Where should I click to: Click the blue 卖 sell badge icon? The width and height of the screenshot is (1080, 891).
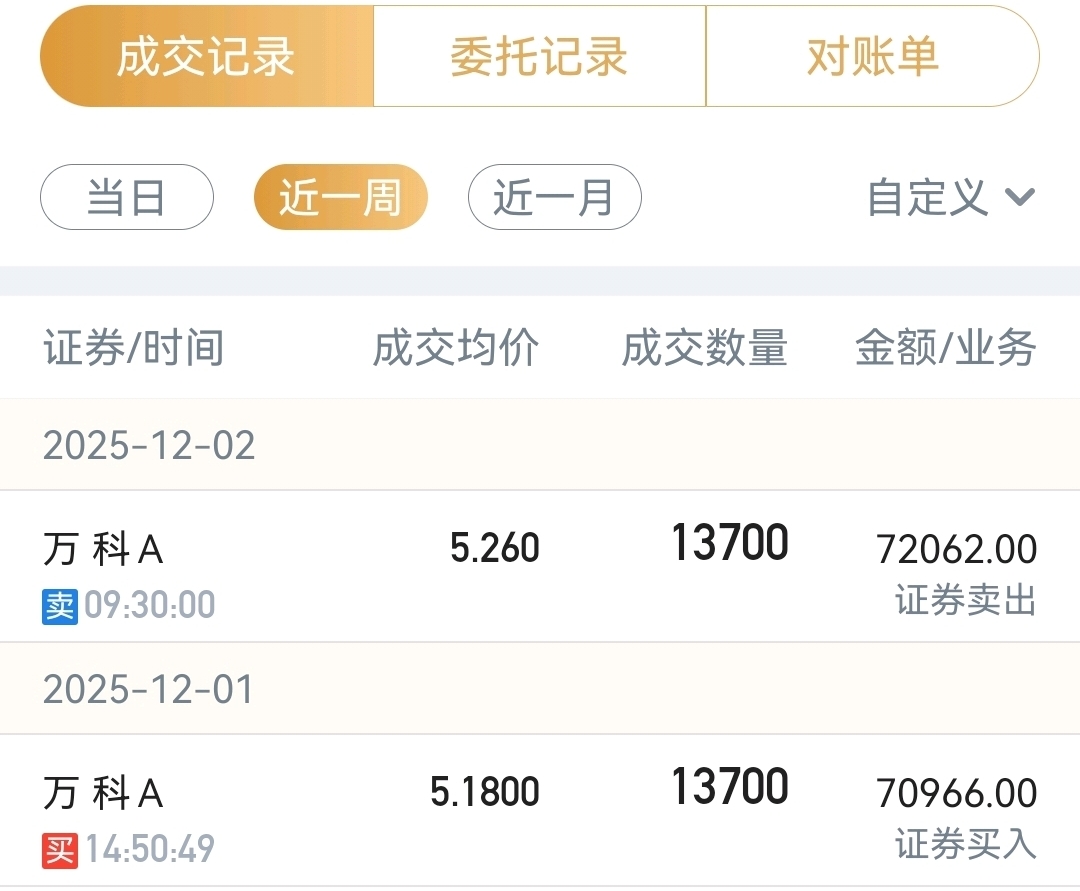tap(60, 606)
